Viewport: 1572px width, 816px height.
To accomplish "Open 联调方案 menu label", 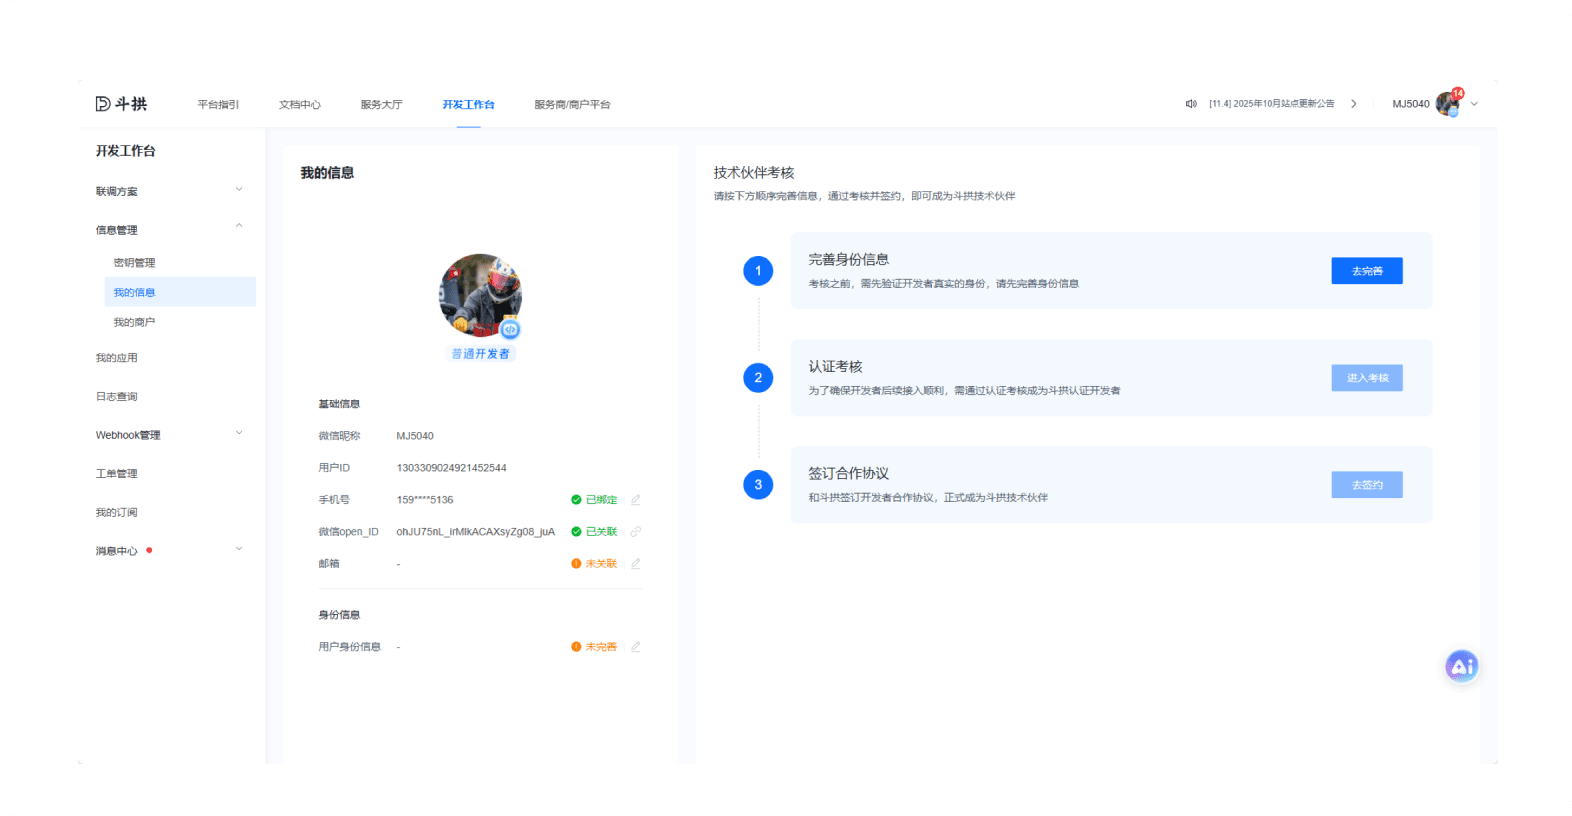I will coord(117,192).
